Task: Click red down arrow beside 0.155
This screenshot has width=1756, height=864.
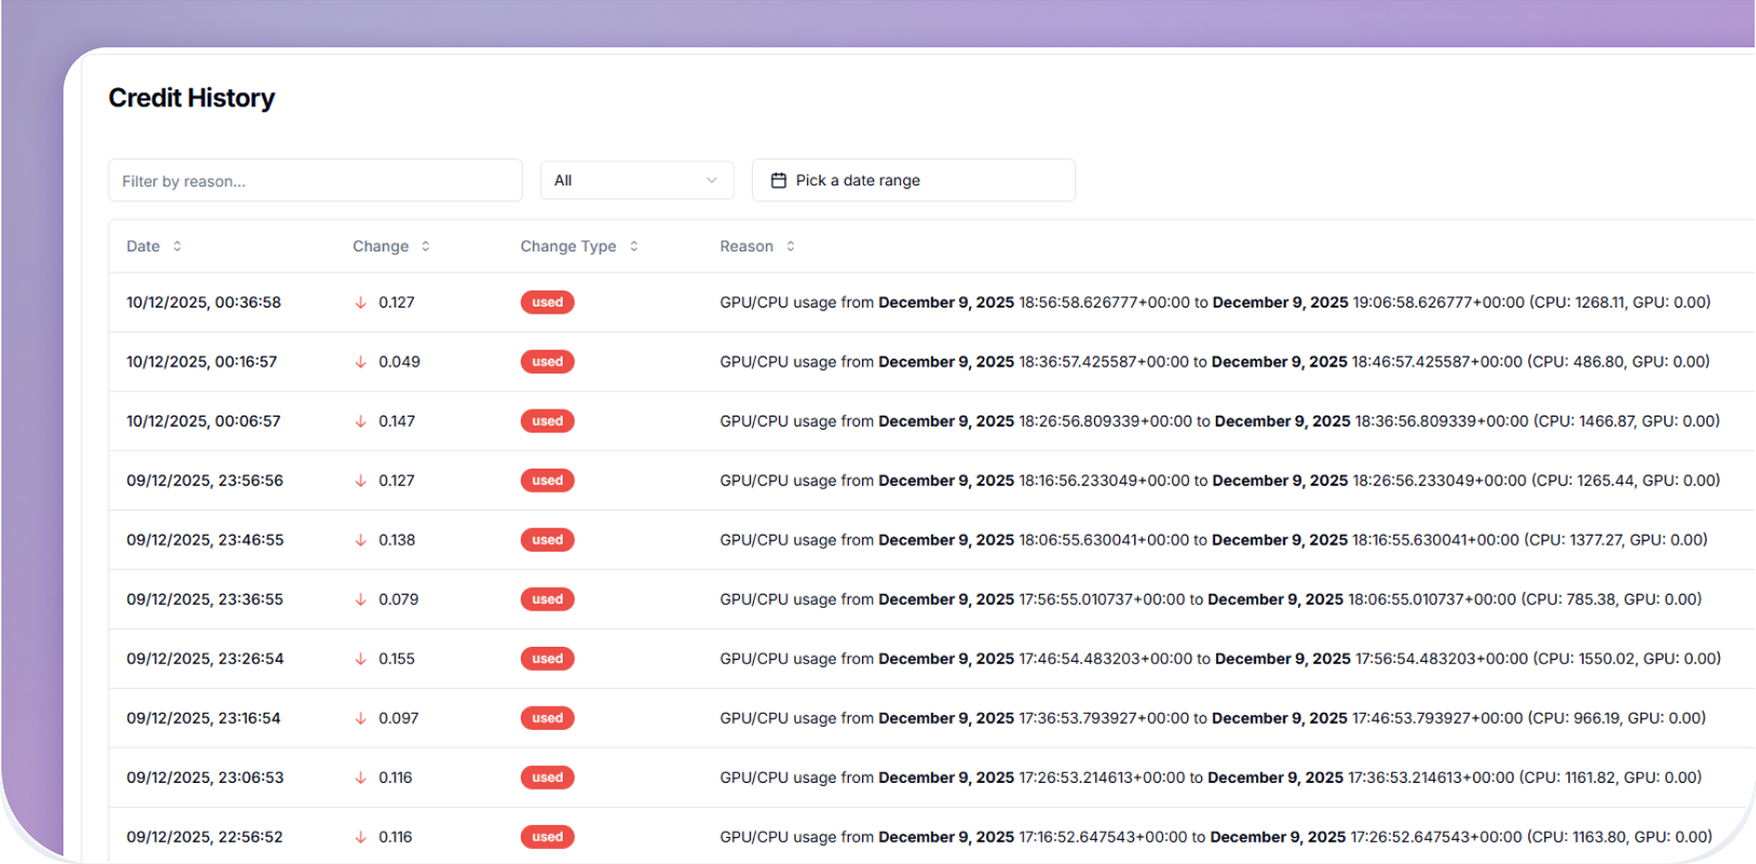Action: point(361,659)
